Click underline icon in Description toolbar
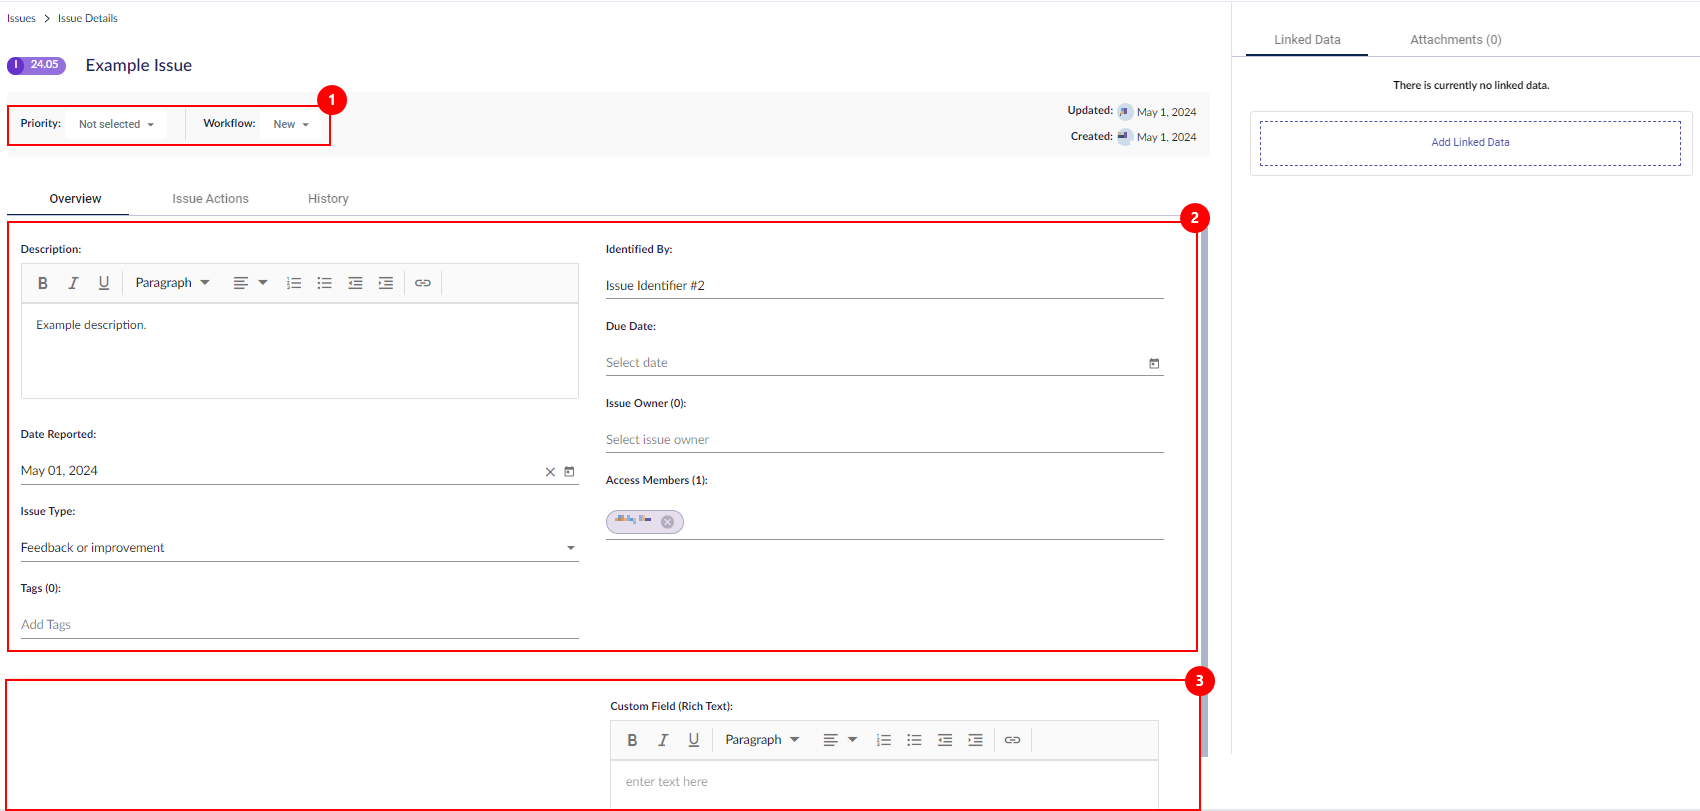Image resolution: width=1700 pixels, height=811 pixels. [103, 283]
